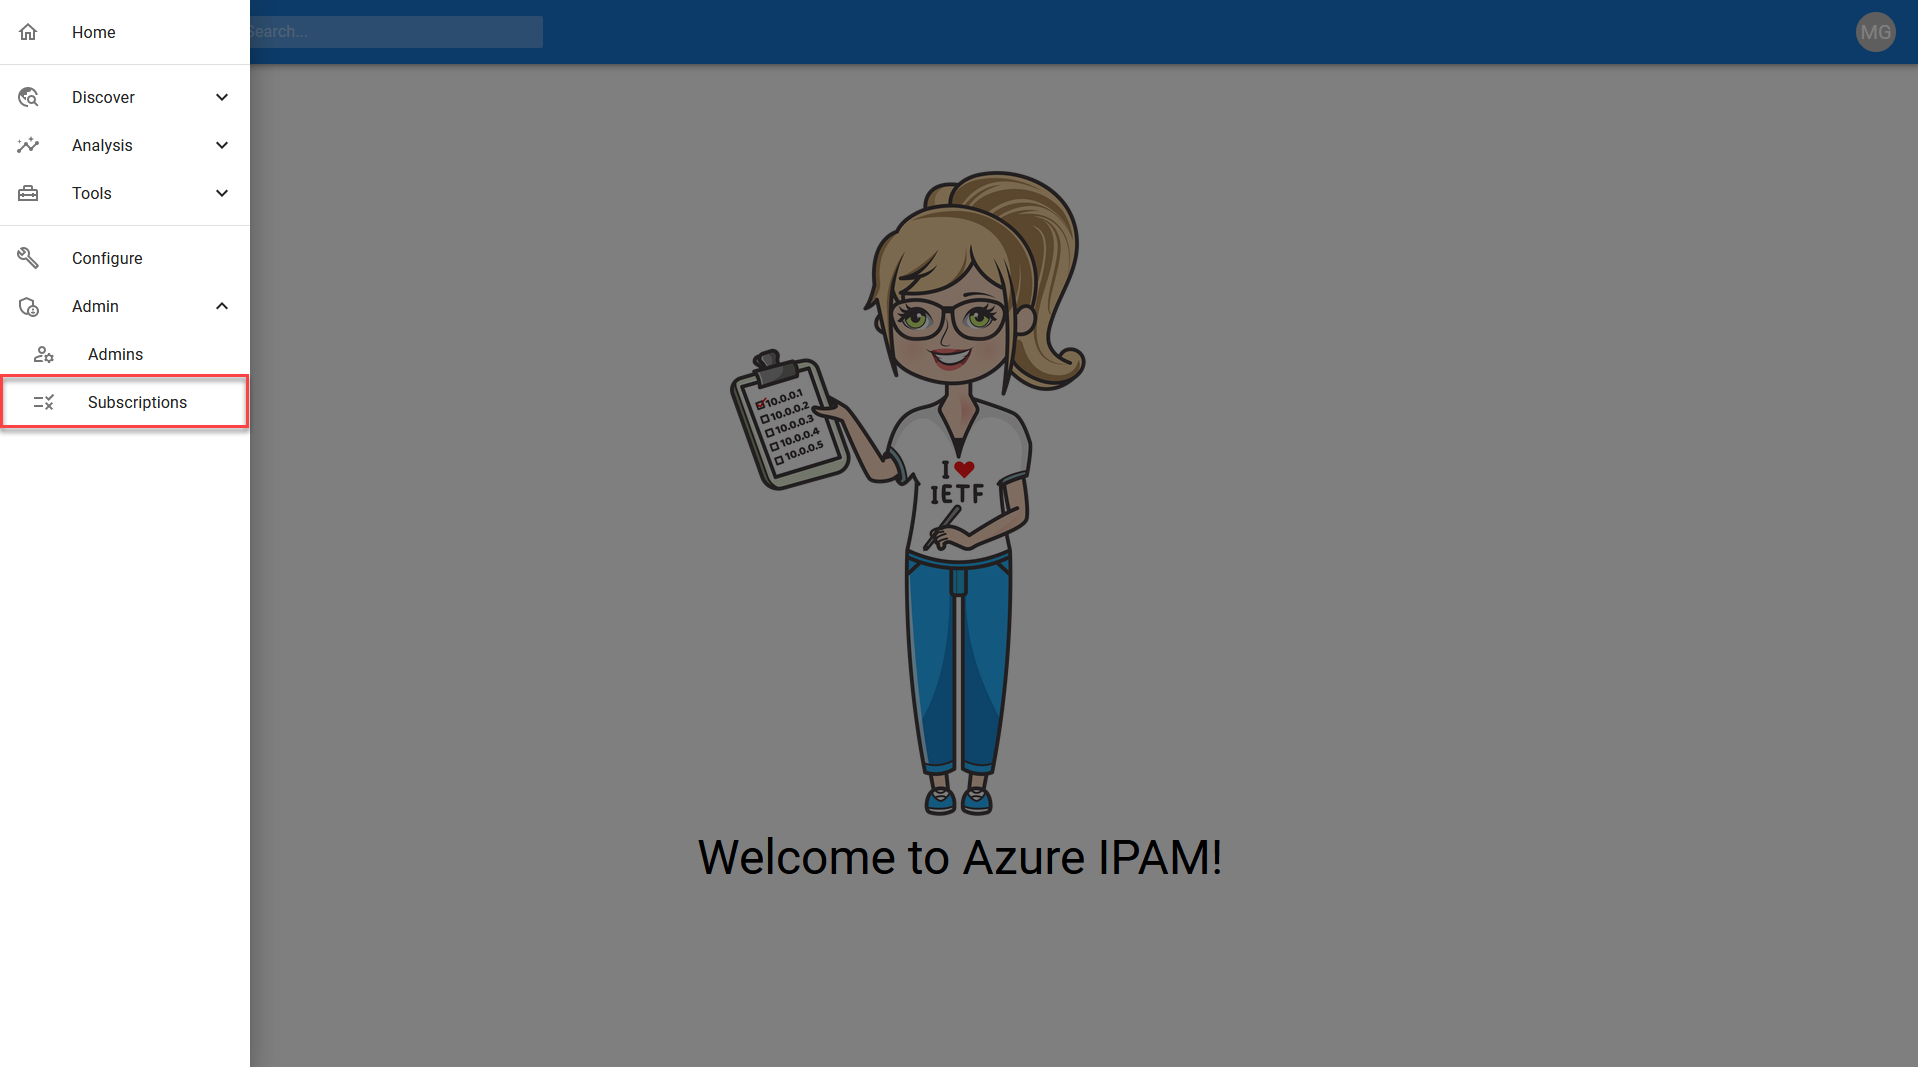Click the Analysis chart icon
1918x1067 pixels.
pyautogui.click(x=28, y=145)
